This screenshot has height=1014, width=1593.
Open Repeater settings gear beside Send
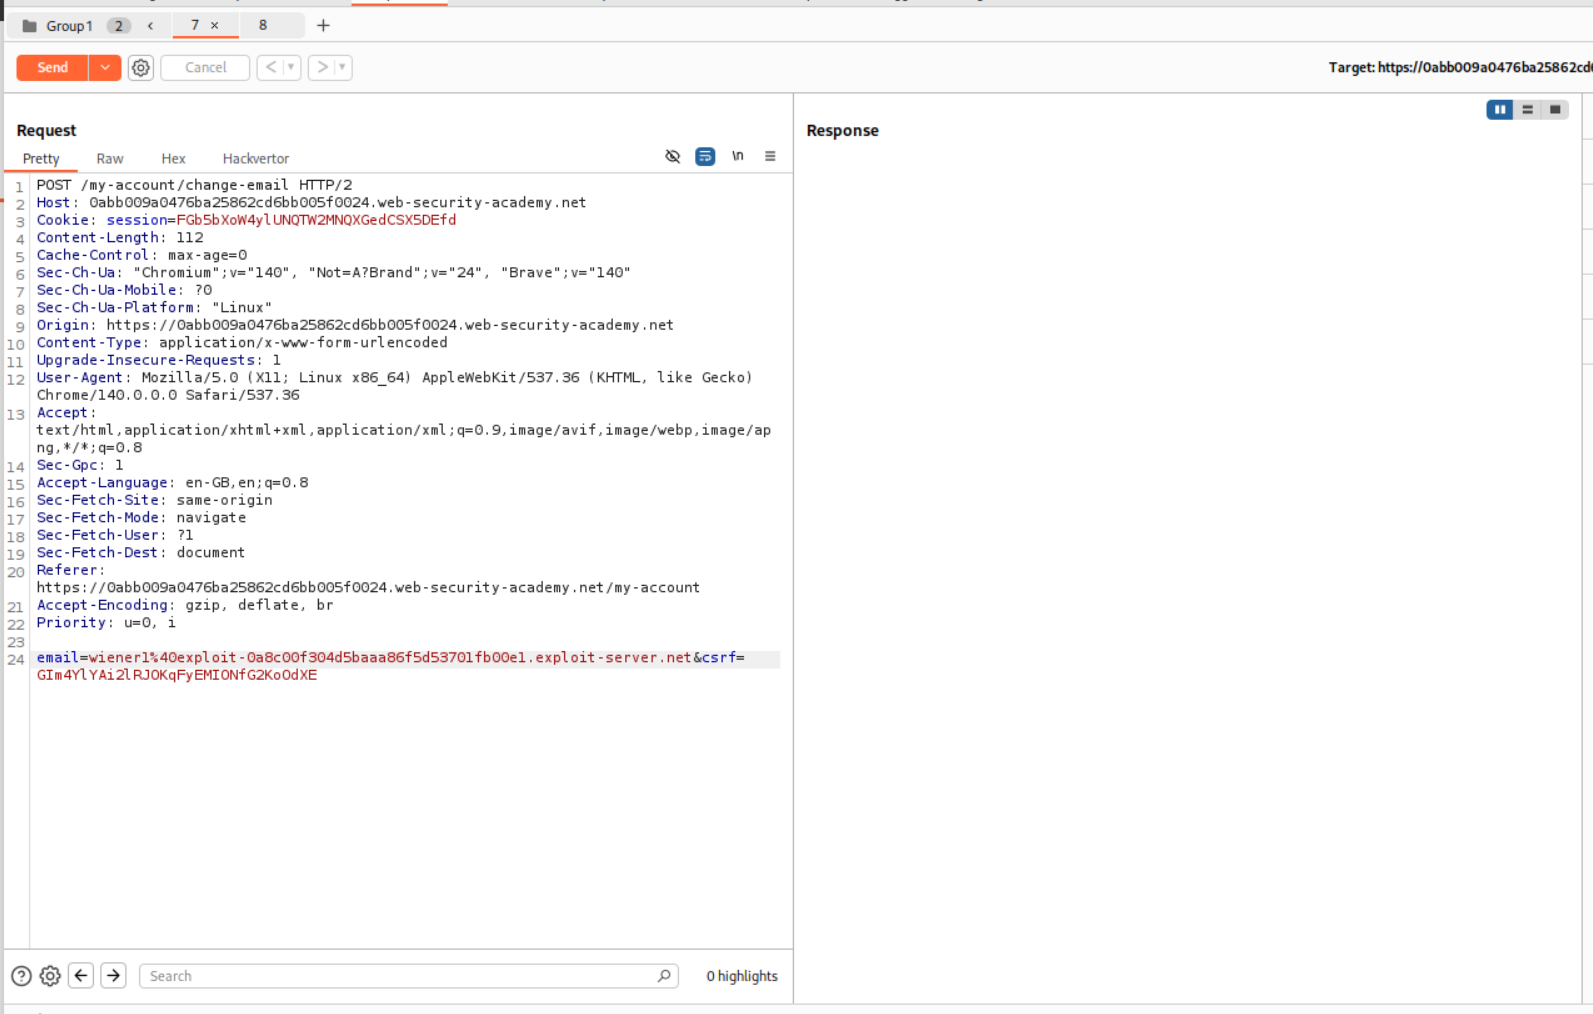(x=141, y=67)
